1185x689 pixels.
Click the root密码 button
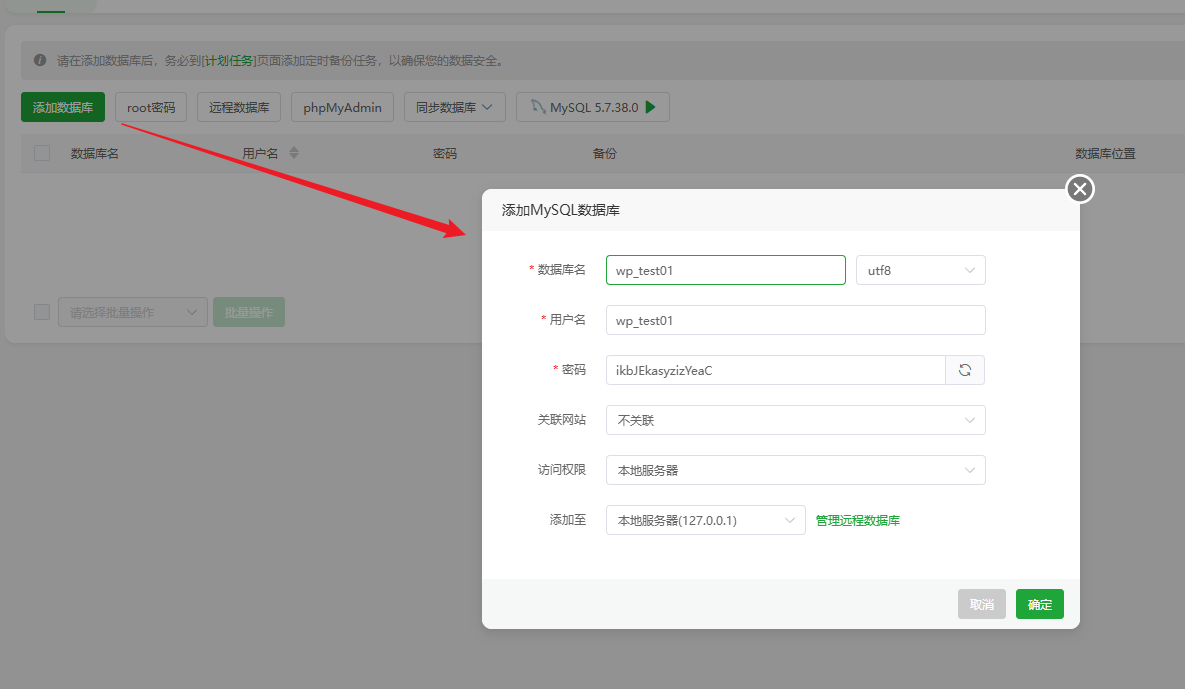(x=151, y=107)
